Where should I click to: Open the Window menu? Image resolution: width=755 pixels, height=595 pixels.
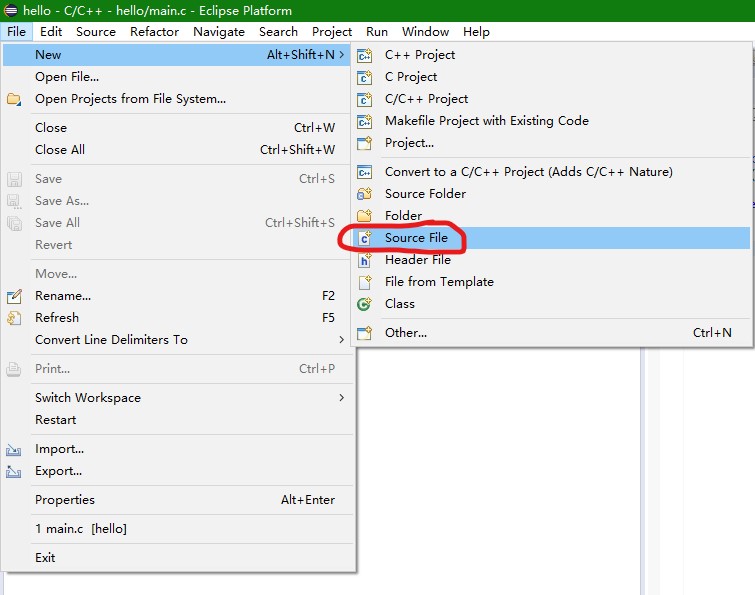[x=425, y=32]
